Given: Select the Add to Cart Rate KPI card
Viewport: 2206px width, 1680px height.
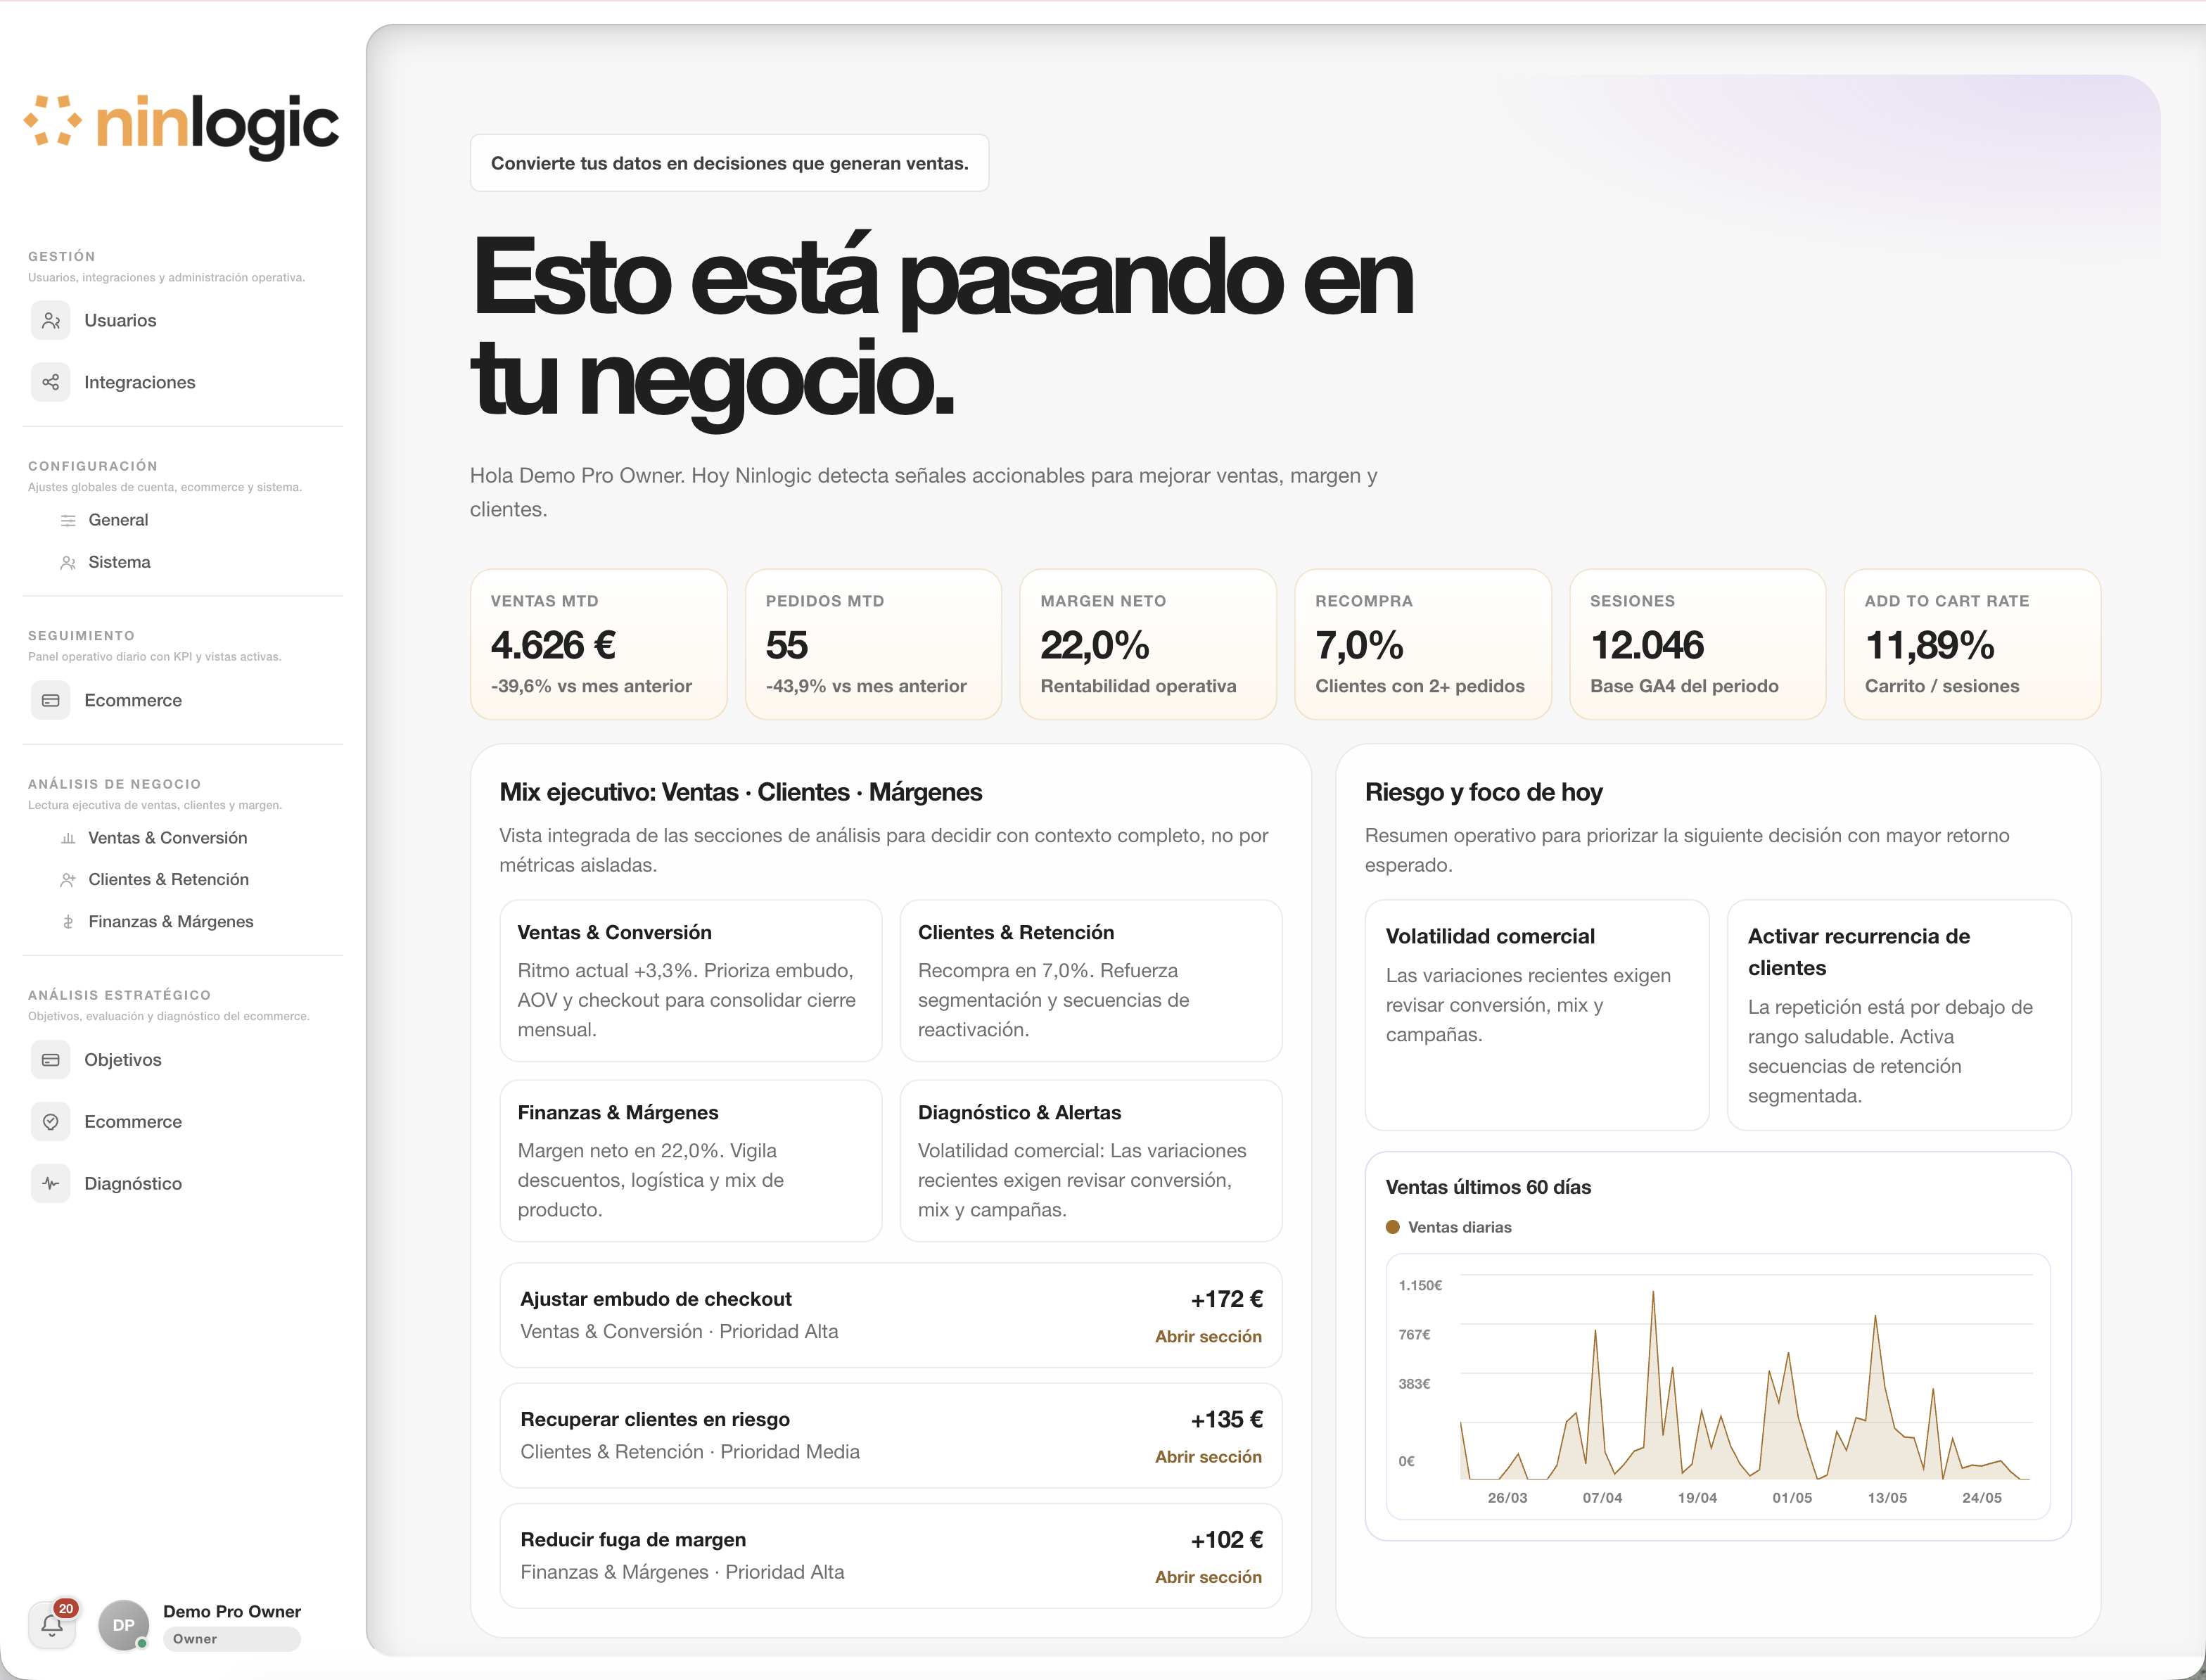Looking at the screenshot, I should pos(1972,645).
